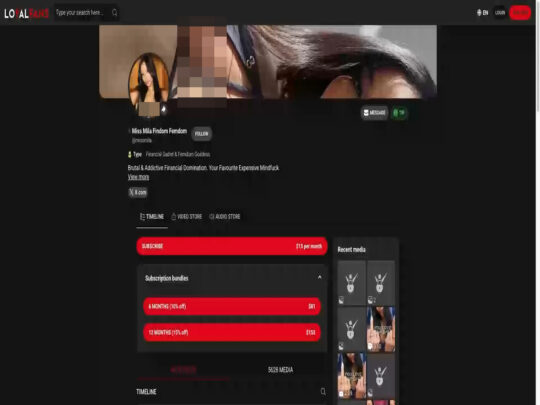Collapse the Subscription bundles section
This screenshot has width=540, height=405.
(x=320, y=277)
